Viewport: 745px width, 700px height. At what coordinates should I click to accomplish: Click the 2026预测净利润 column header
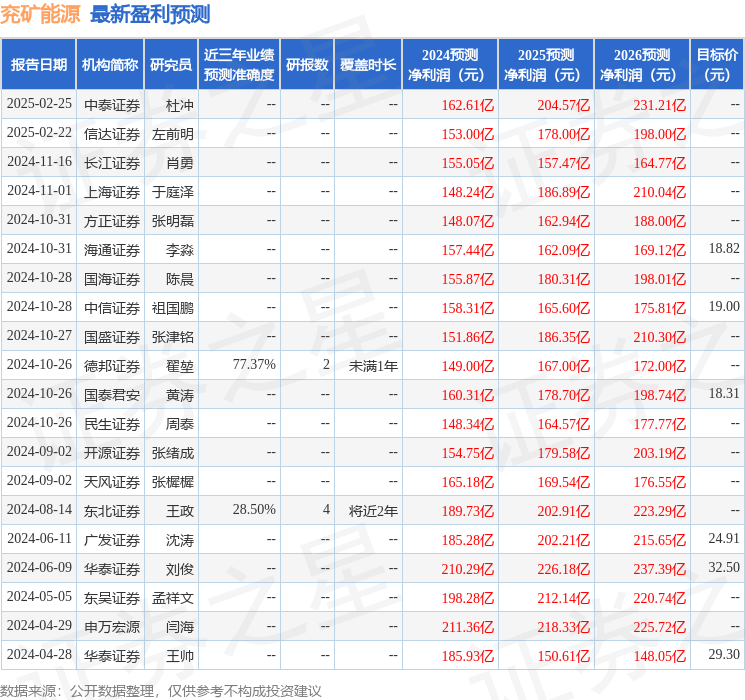642,65
